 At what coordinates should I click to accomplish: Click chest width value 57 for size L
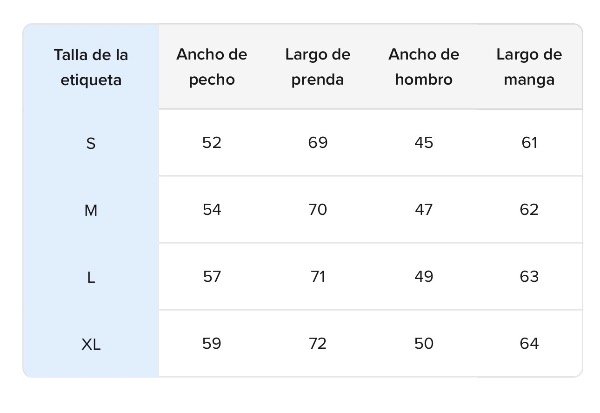pos(211,277)
